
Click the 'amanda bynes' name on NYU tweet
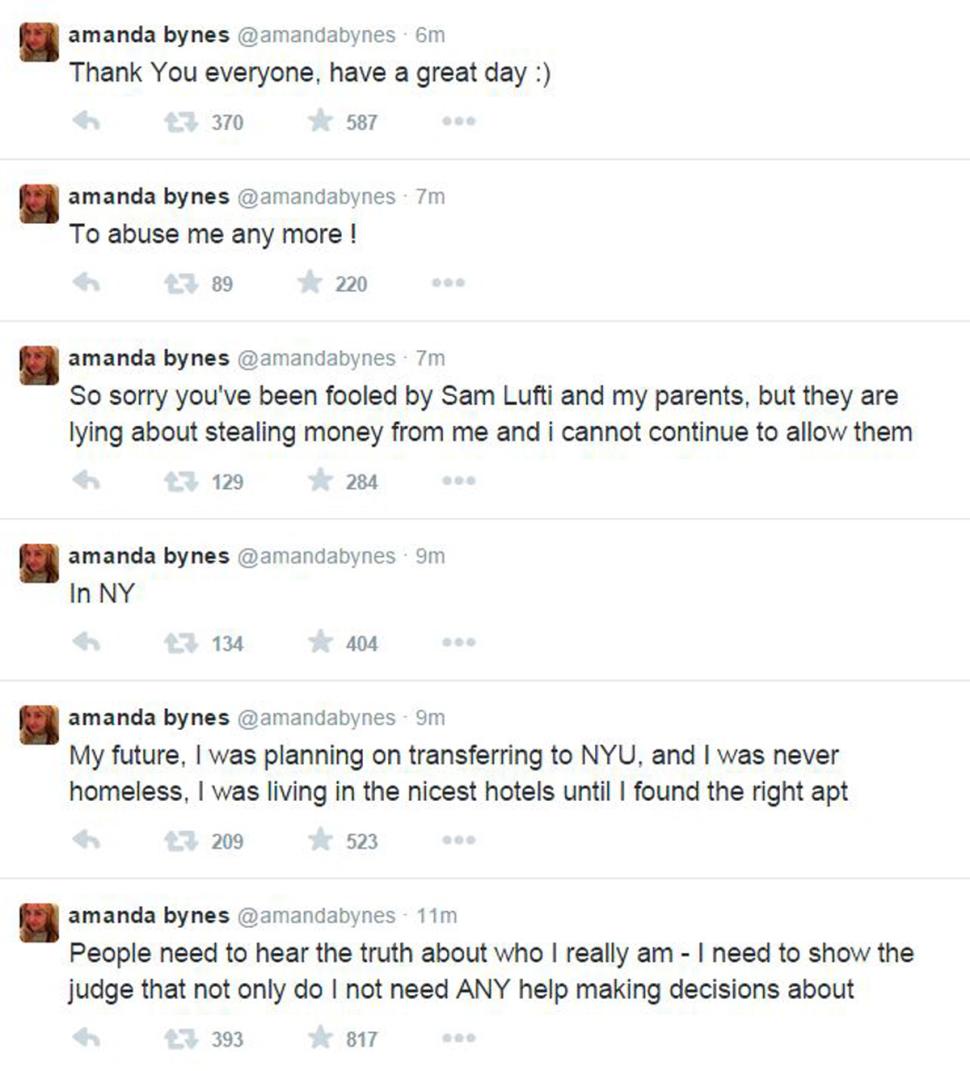click(148, 718)
